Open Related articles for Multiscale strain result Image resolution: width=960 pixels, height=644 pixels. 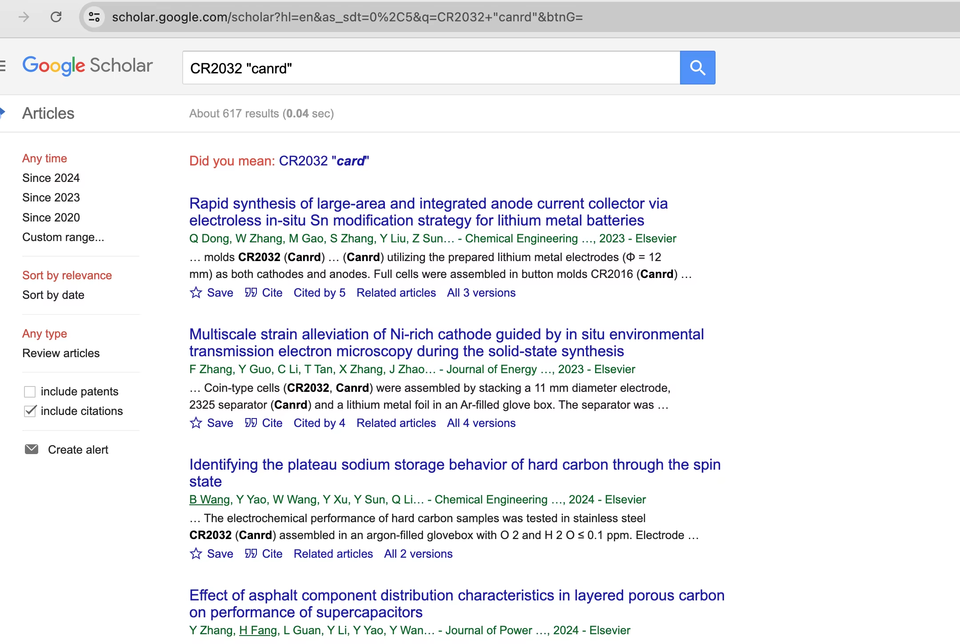tap(396, 423)
